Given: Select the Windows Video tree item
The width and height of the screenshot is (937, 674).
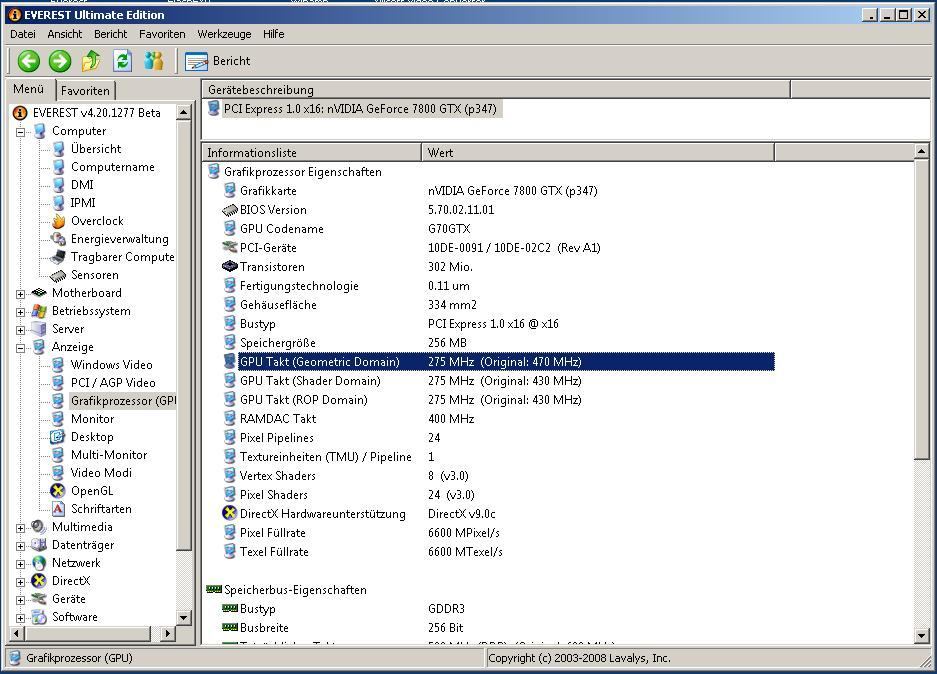Looking at the screenshot, I should pyautogui.click(x=111, y=364).
